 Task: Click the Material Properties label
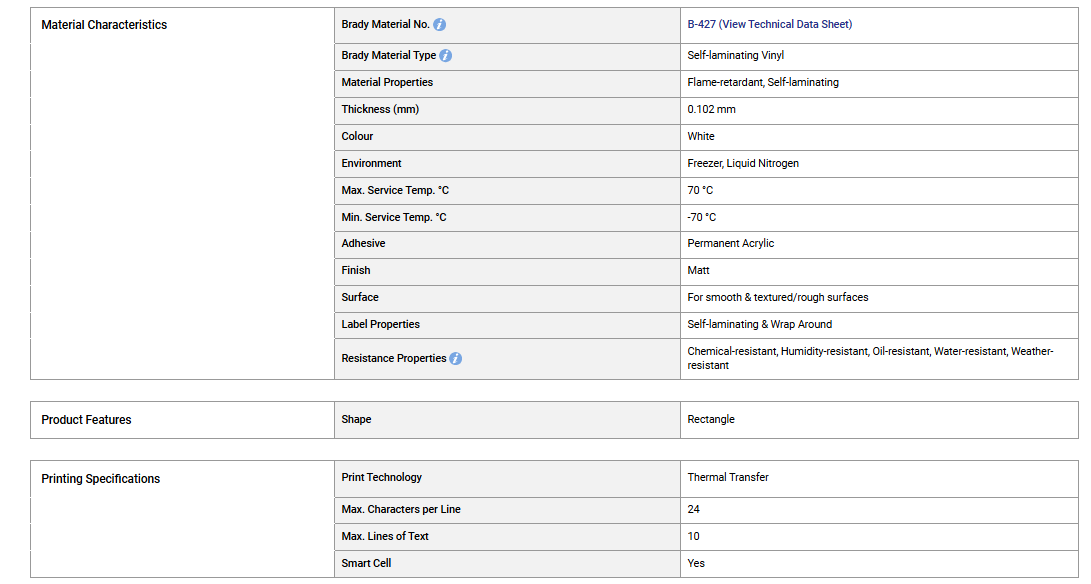[x=387, y=82]
